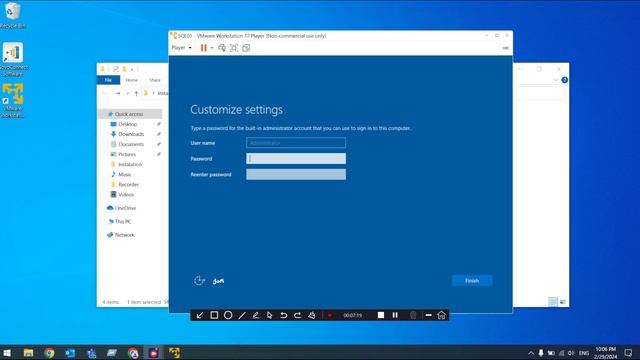Open recent locations dropdown in File Explorer
The width and height of the screenshot is (640, 360).
[x=127, y=93]
